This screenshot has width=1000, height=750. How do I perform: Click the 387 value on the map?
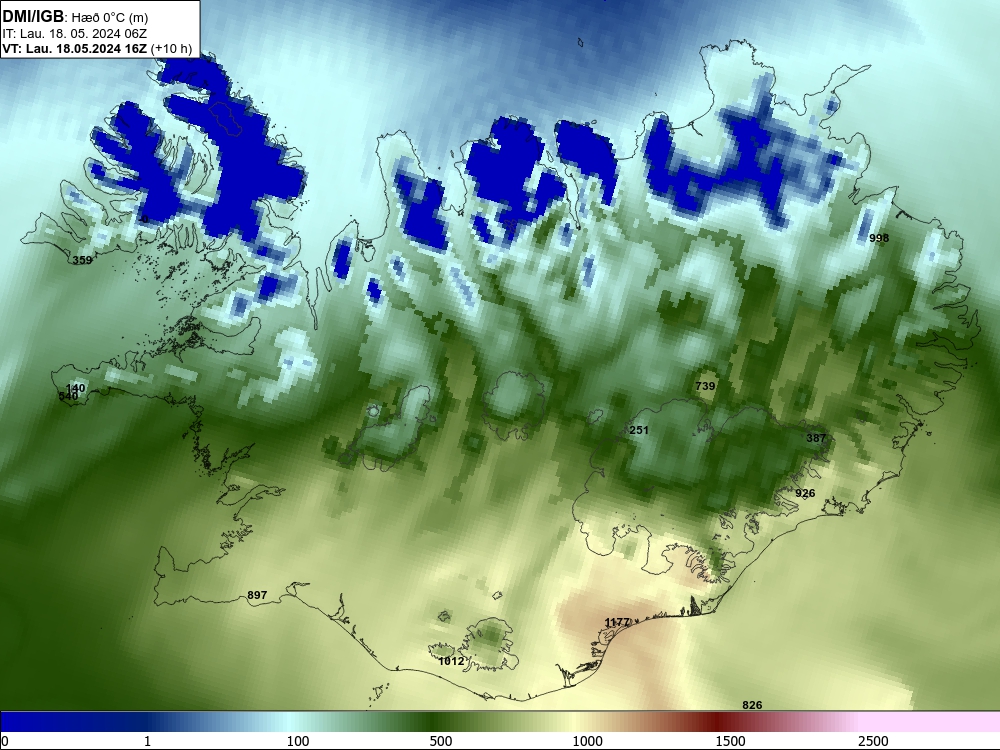point(816,438)
